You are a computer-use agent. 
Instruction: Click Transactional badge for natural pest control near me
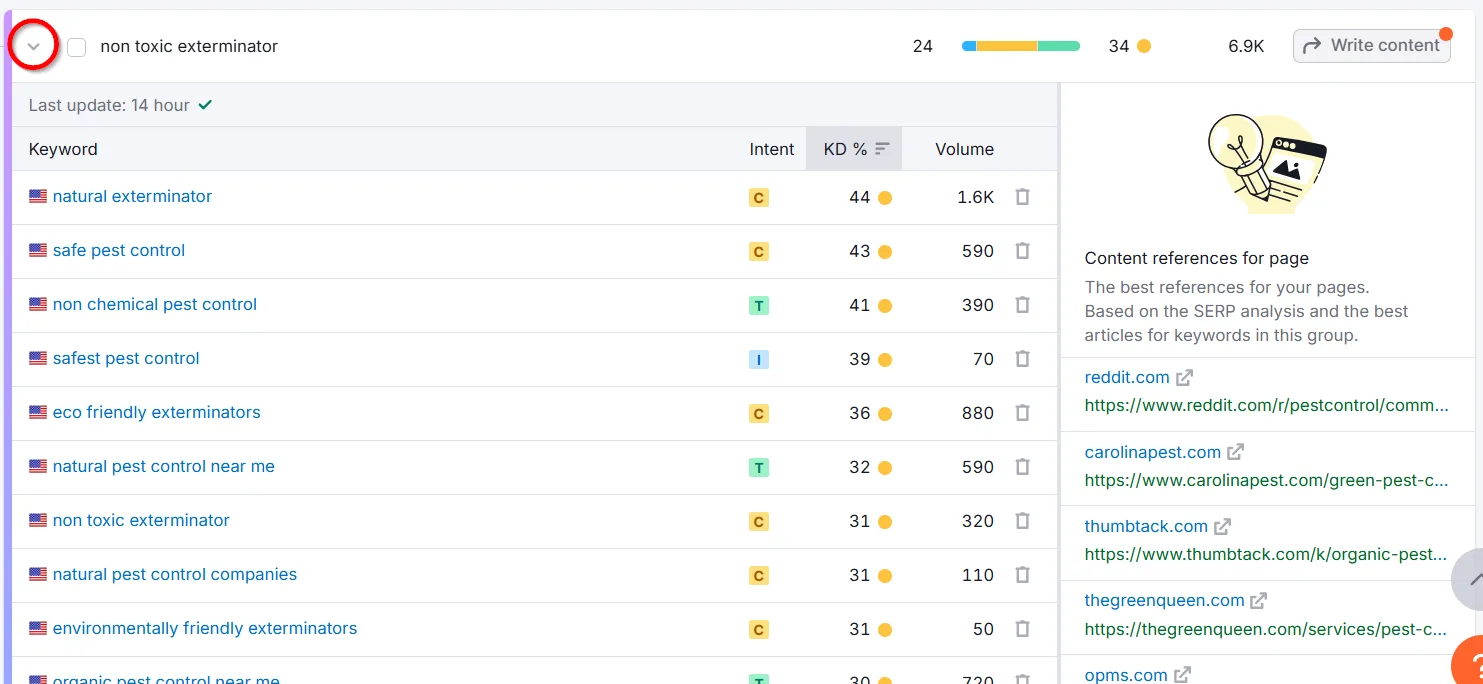[759, 468]
